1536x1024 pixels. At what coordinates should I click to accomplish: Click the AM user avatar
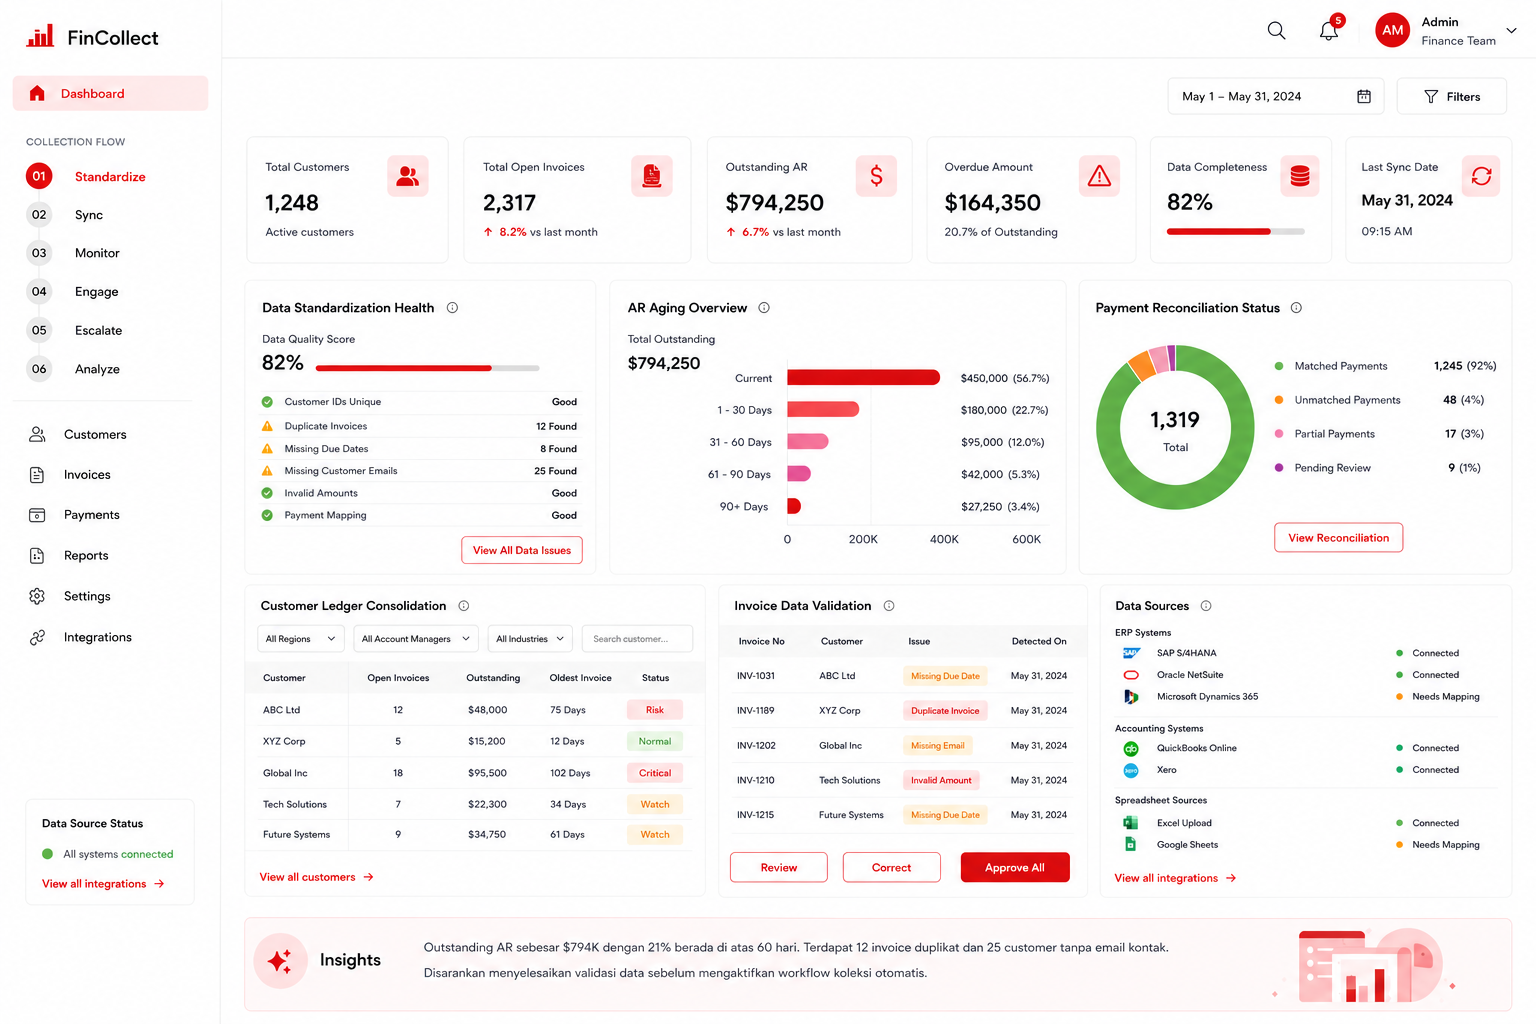point(1393,30)
